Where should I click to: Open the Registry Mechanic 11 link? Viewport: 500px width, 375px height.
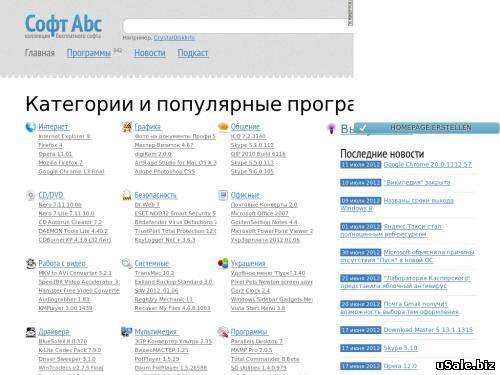(164, 299)
